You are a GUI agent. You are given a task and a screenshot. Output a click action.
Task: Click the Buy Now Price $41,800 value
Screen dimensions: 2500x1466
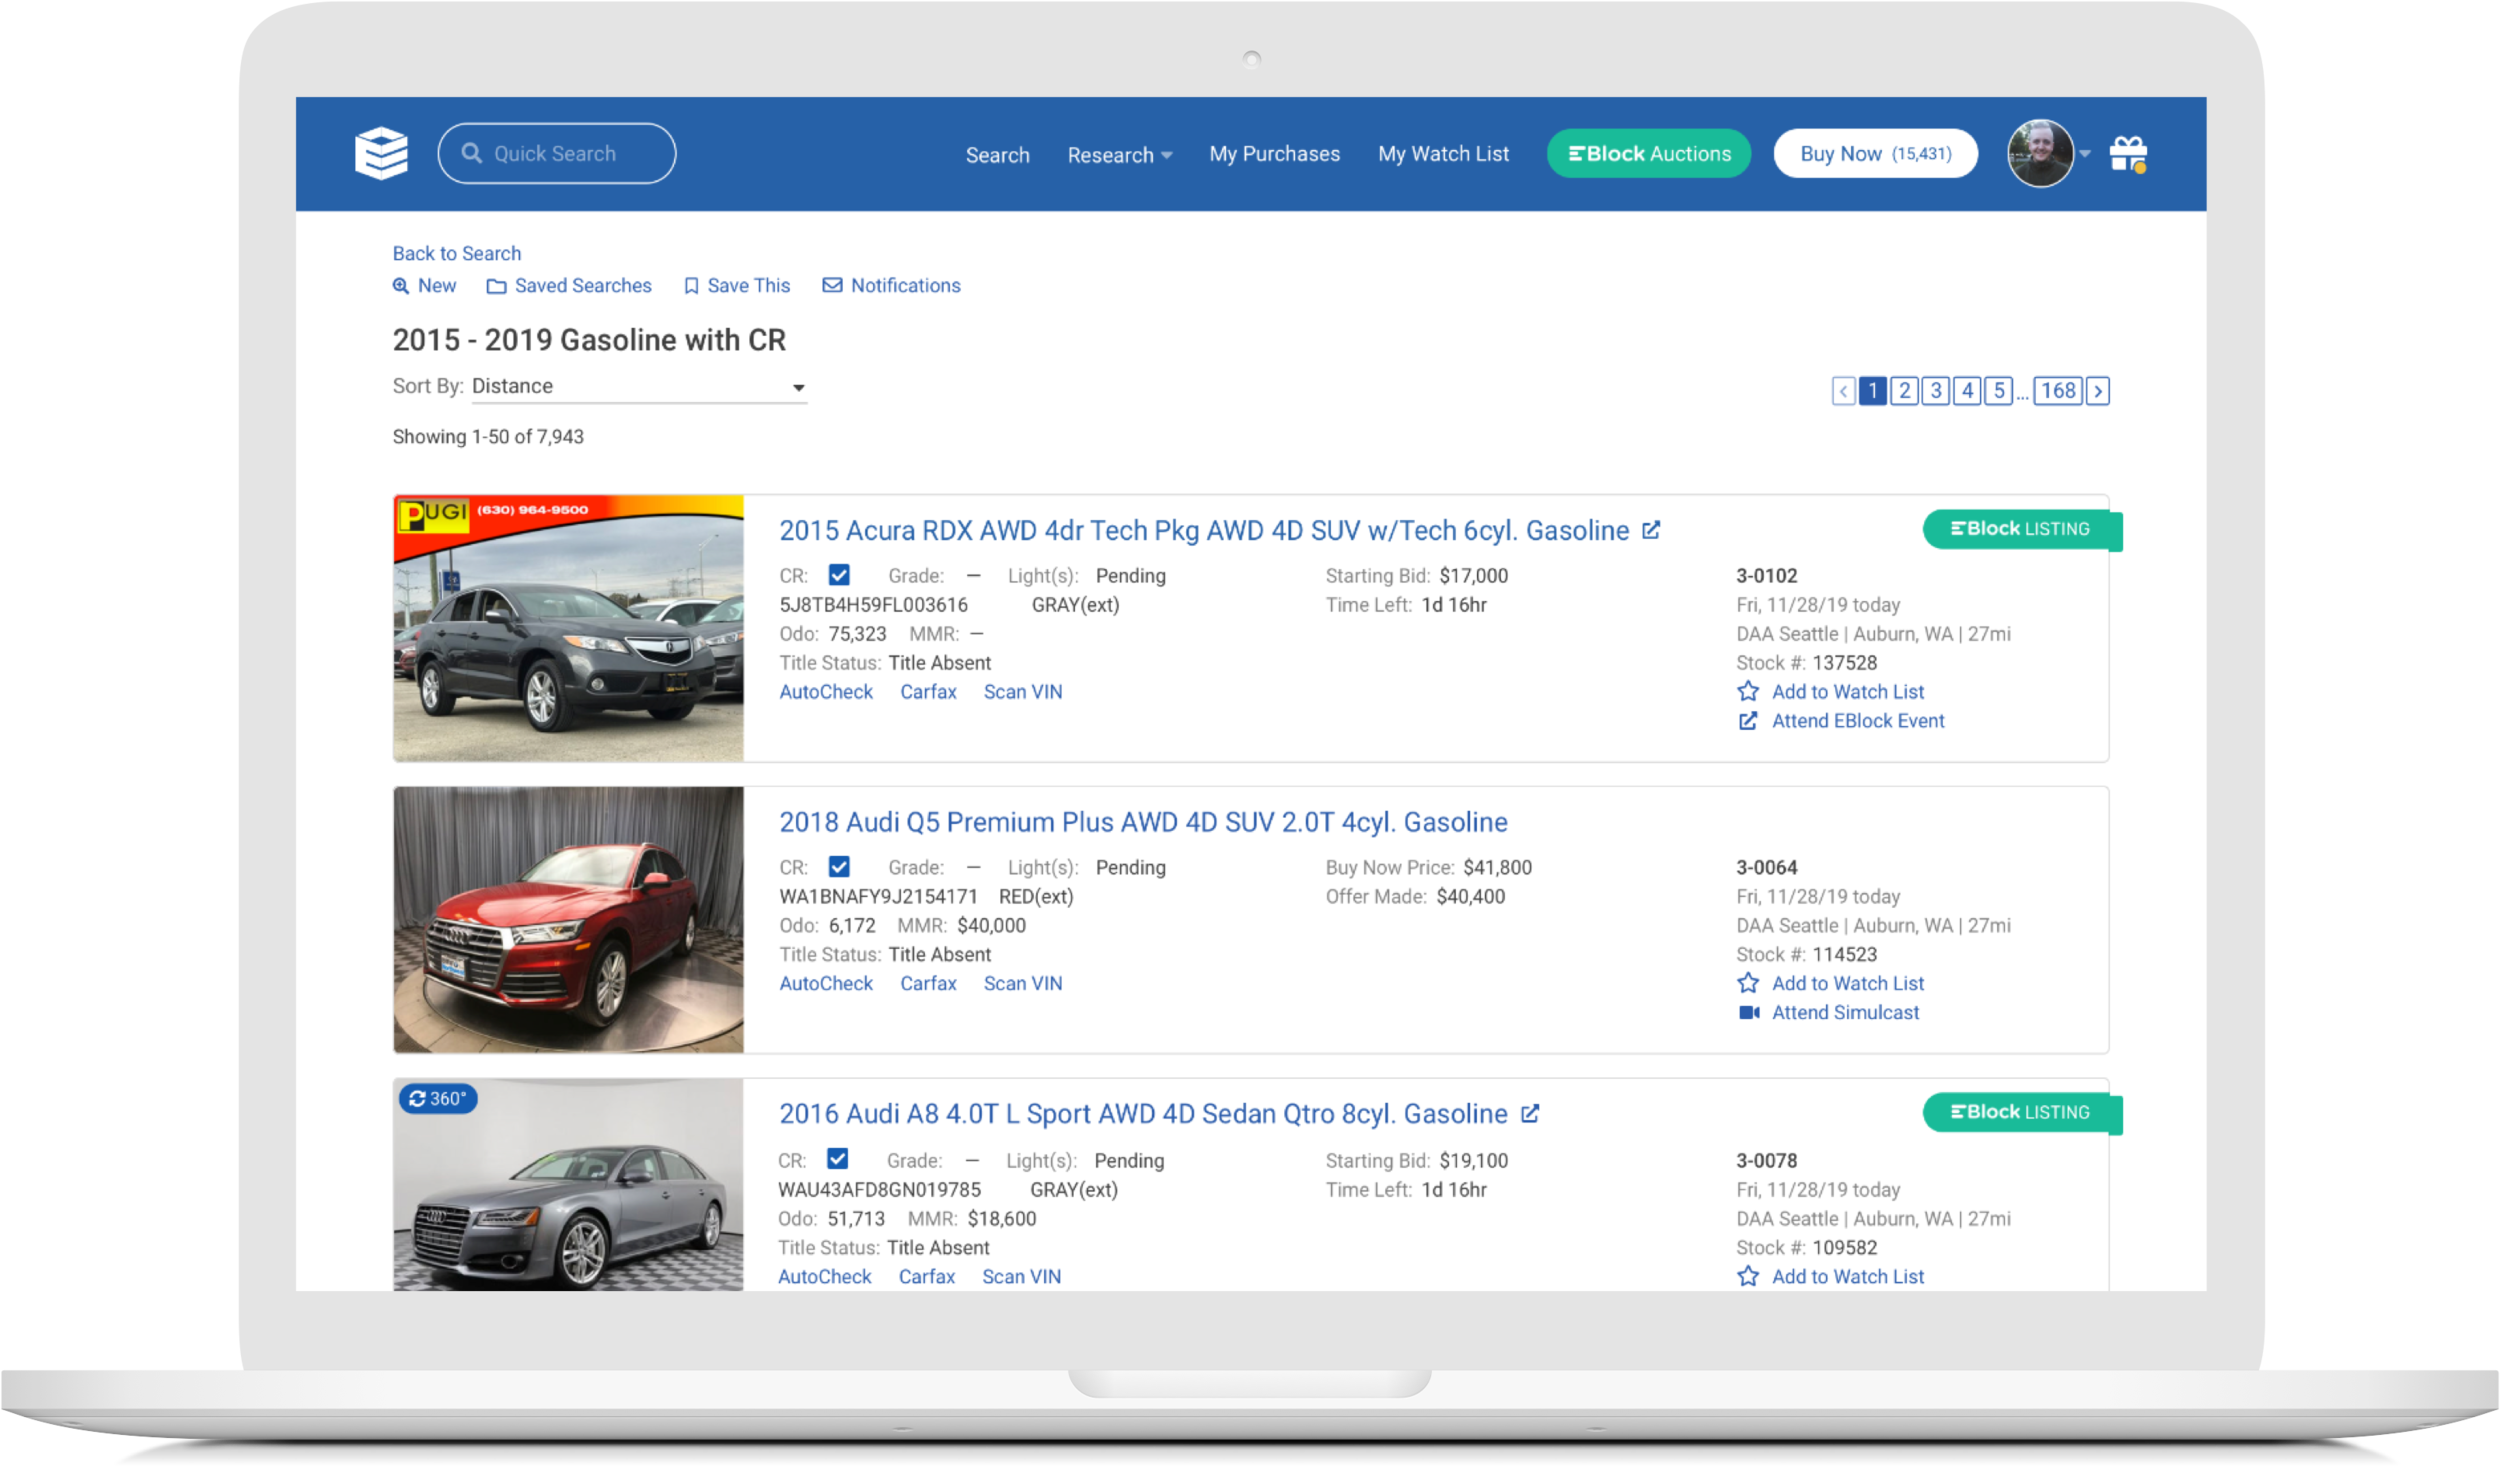pyautogui.click(x=1497, y=868)
